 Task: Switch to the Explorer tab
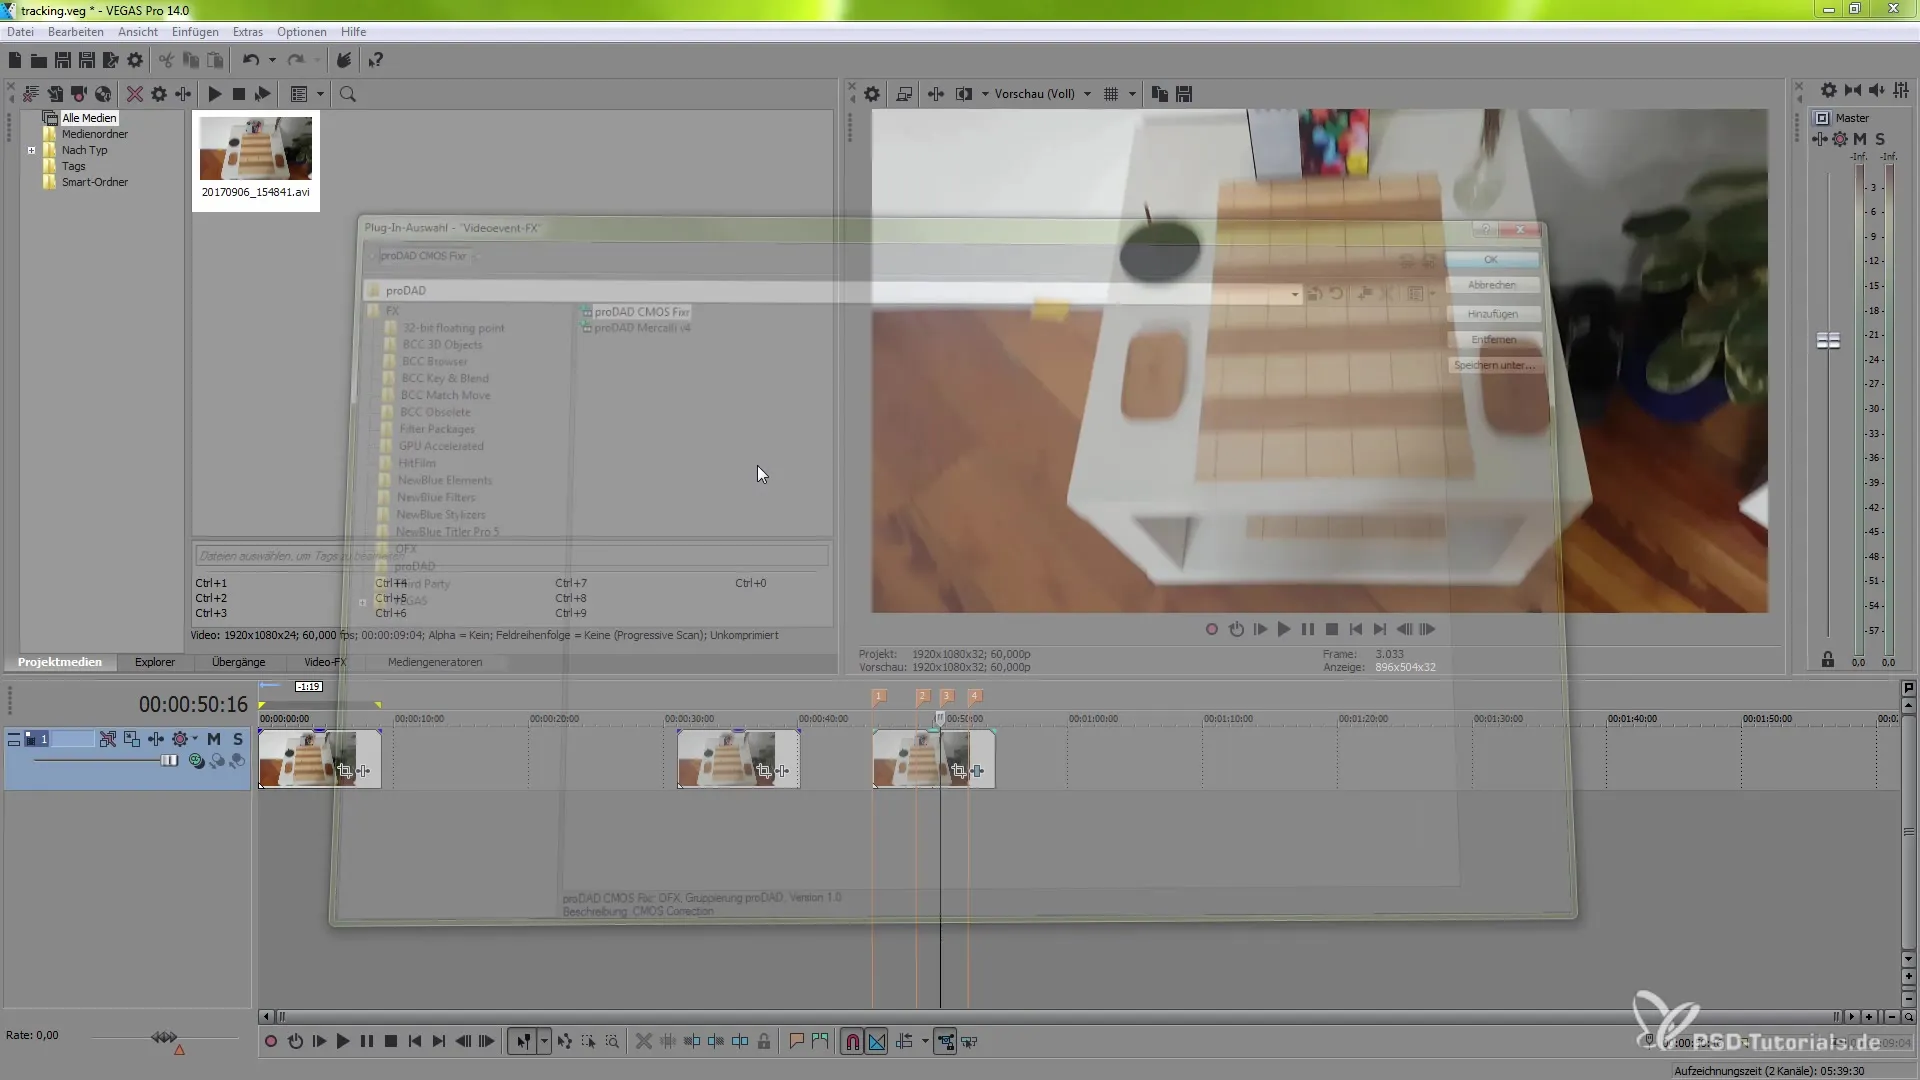tap(155, 662)
